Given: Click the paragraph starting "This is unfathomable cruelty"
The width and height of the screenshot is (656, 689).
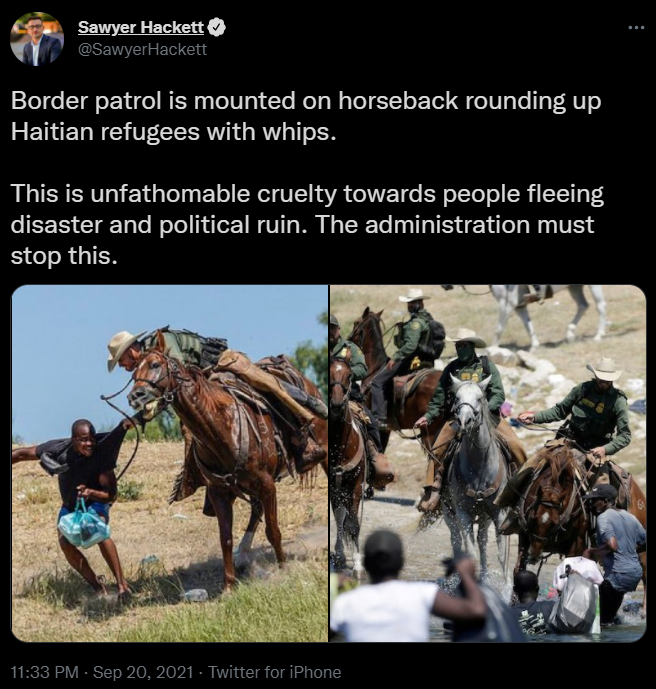Looking at the screenshot, I should point(307,224).
